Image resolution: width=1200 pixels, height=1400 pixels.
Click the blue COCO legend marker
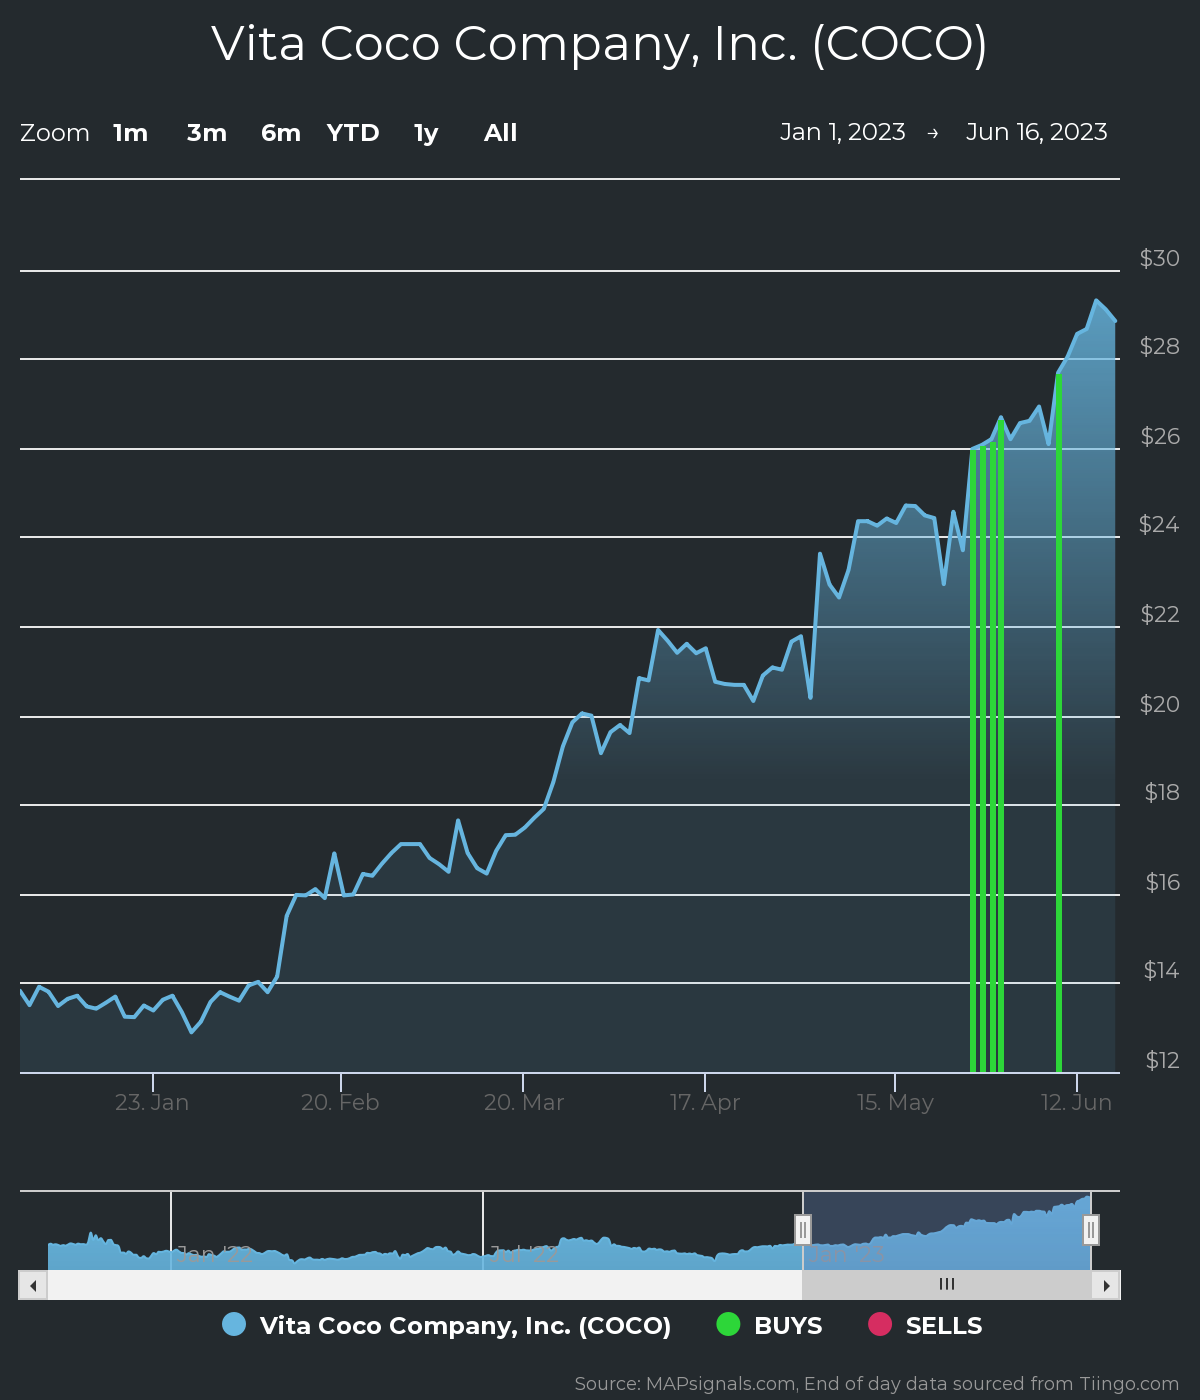click(234, 1324)
